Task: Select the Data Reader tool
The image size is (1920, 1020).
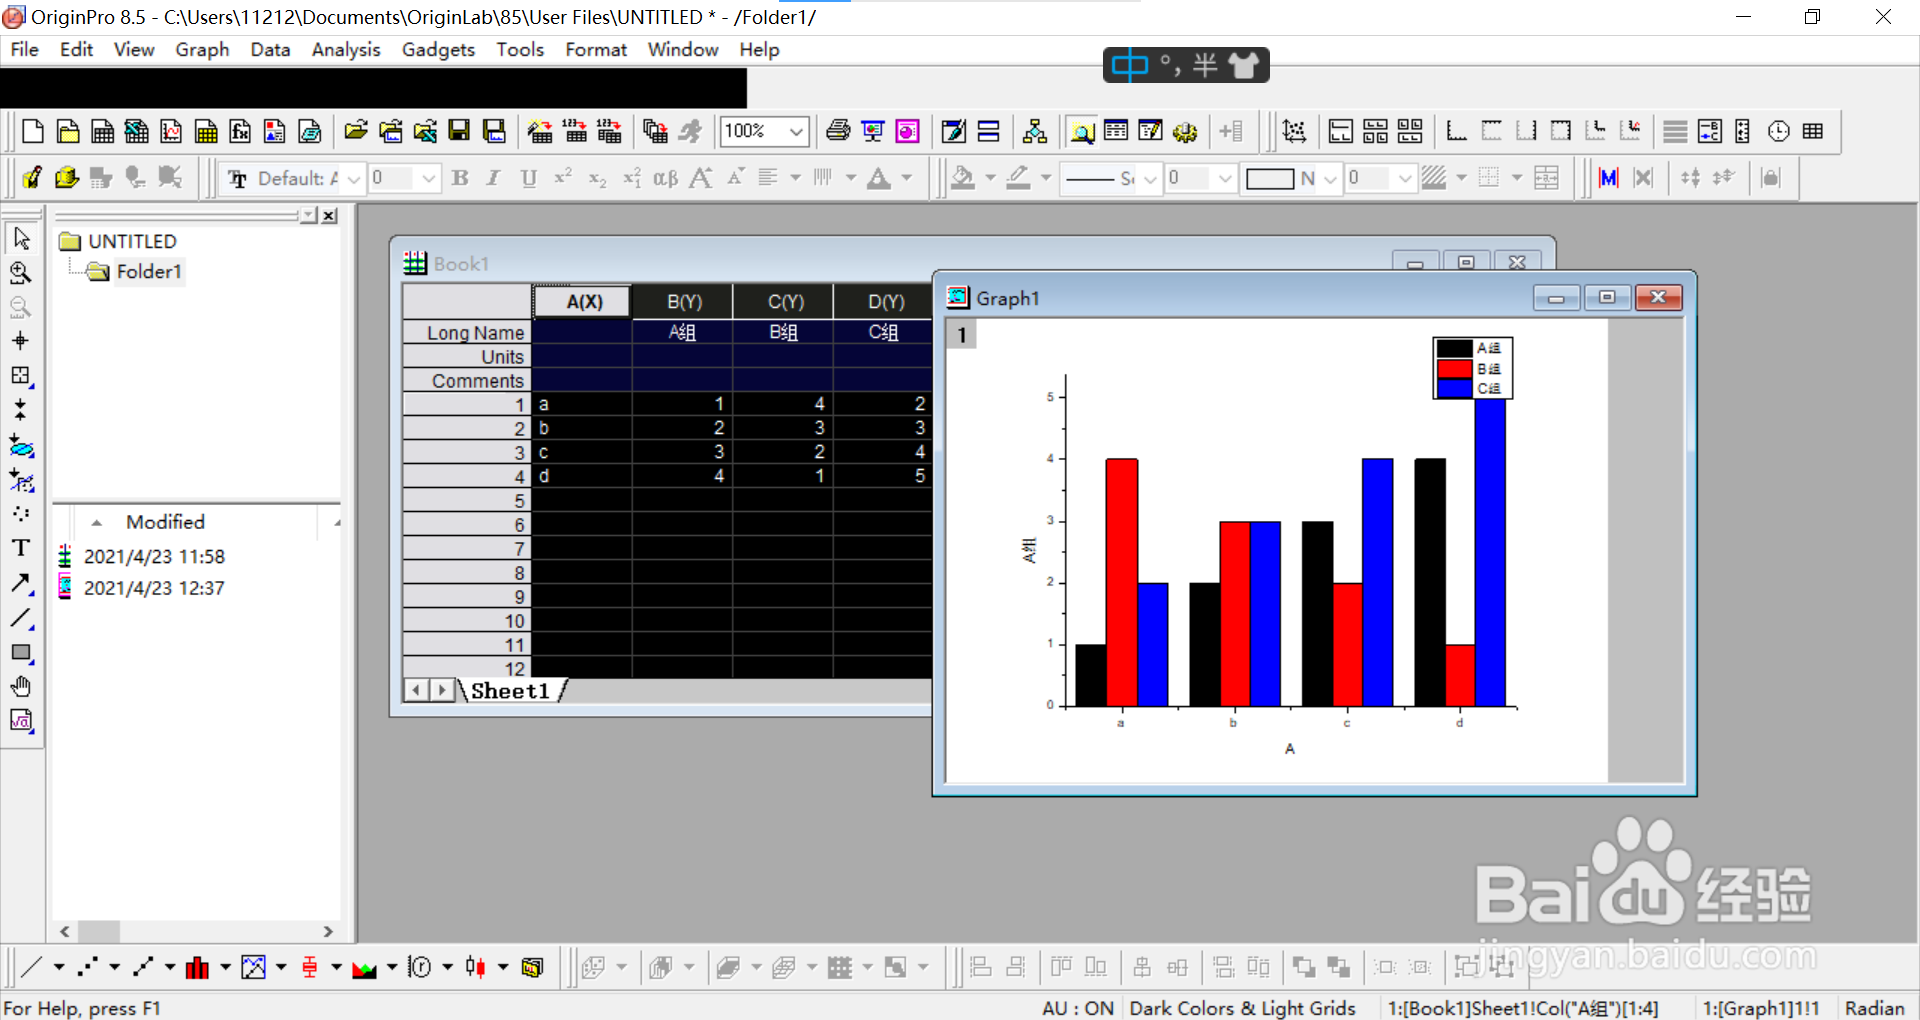Action: click(21, 375)
